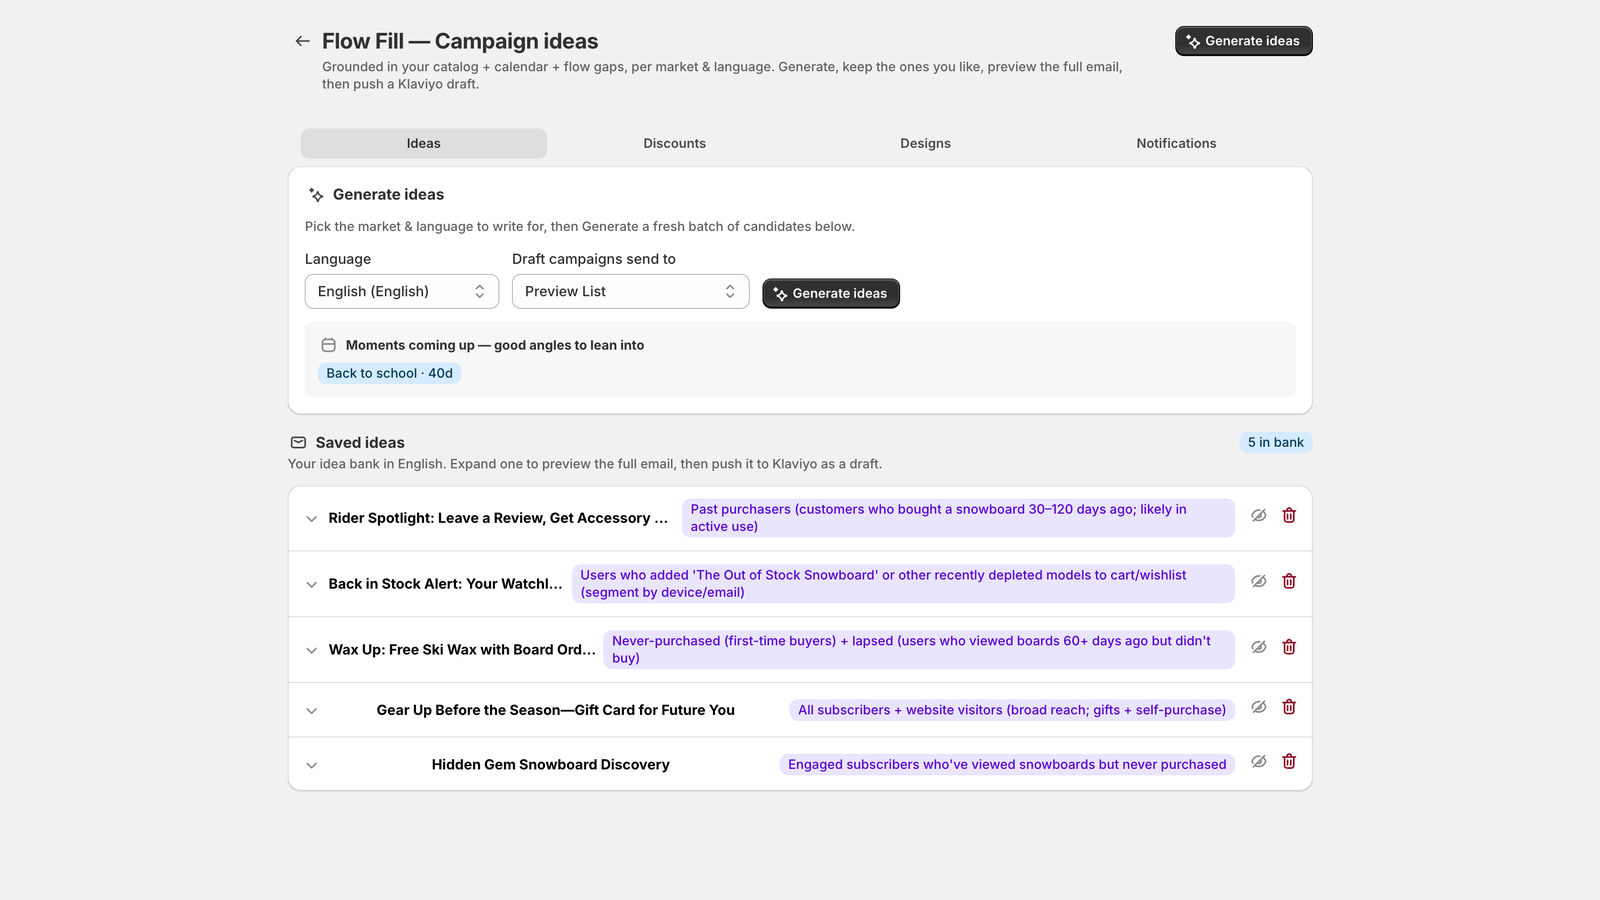Image resolution: width=1600 pixels, height=900 pixels.
Task: Hide the Rider Spotlight idea
Action: tap(1259, 515)
